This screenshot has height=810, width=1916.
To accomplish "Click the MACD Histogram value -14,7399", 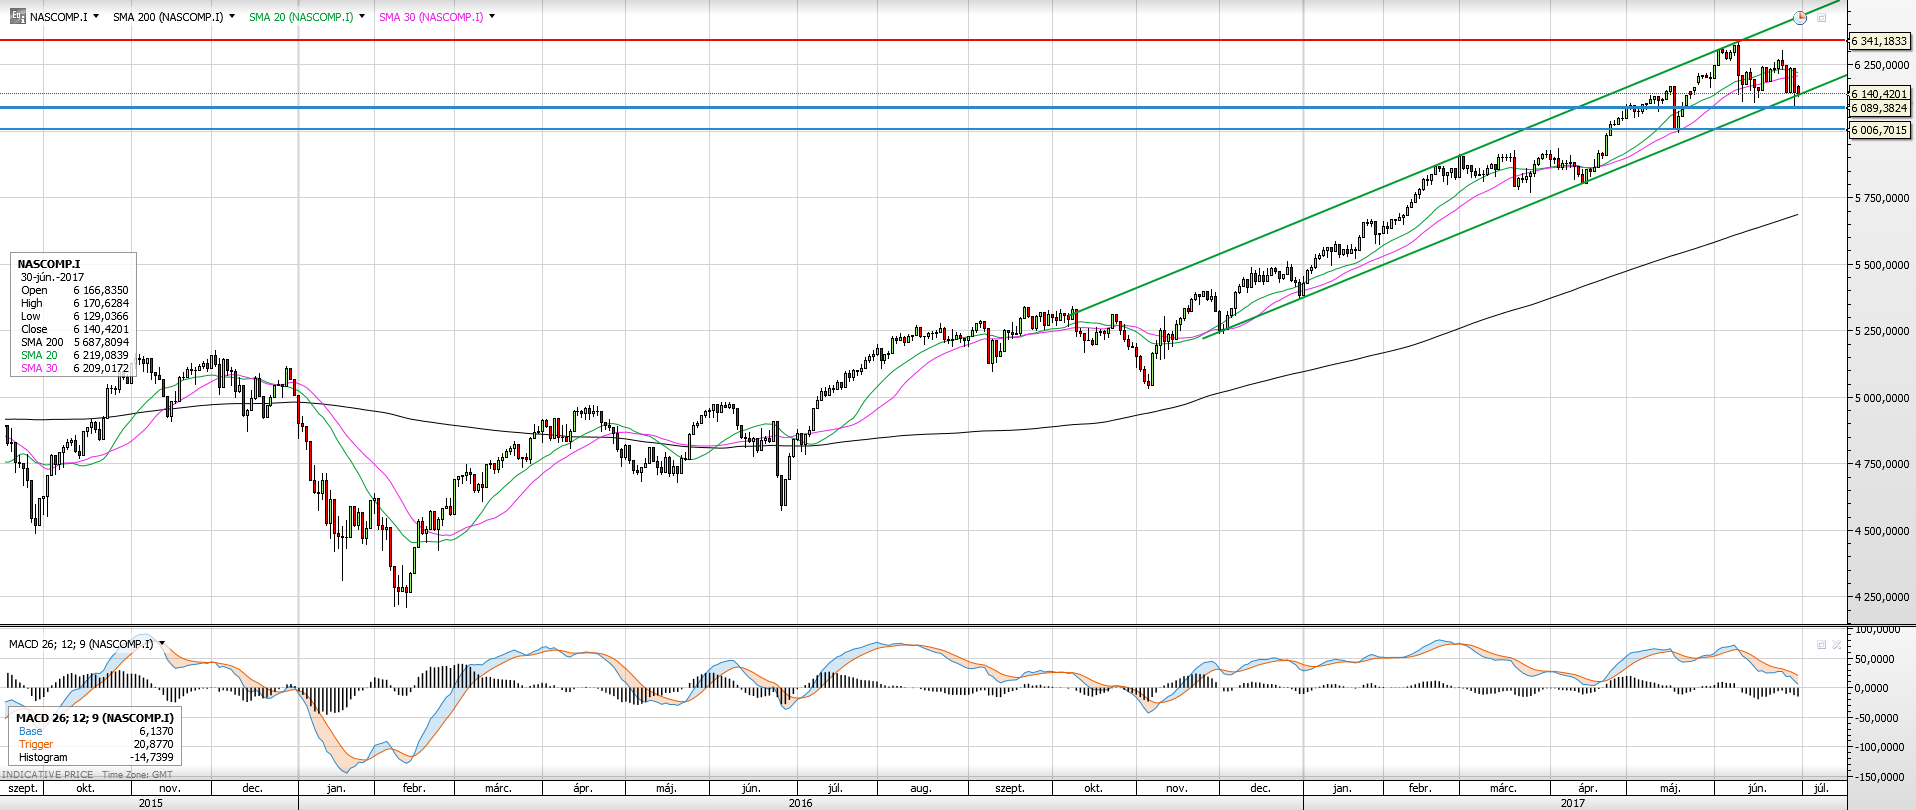I will (x=151, y=757).
